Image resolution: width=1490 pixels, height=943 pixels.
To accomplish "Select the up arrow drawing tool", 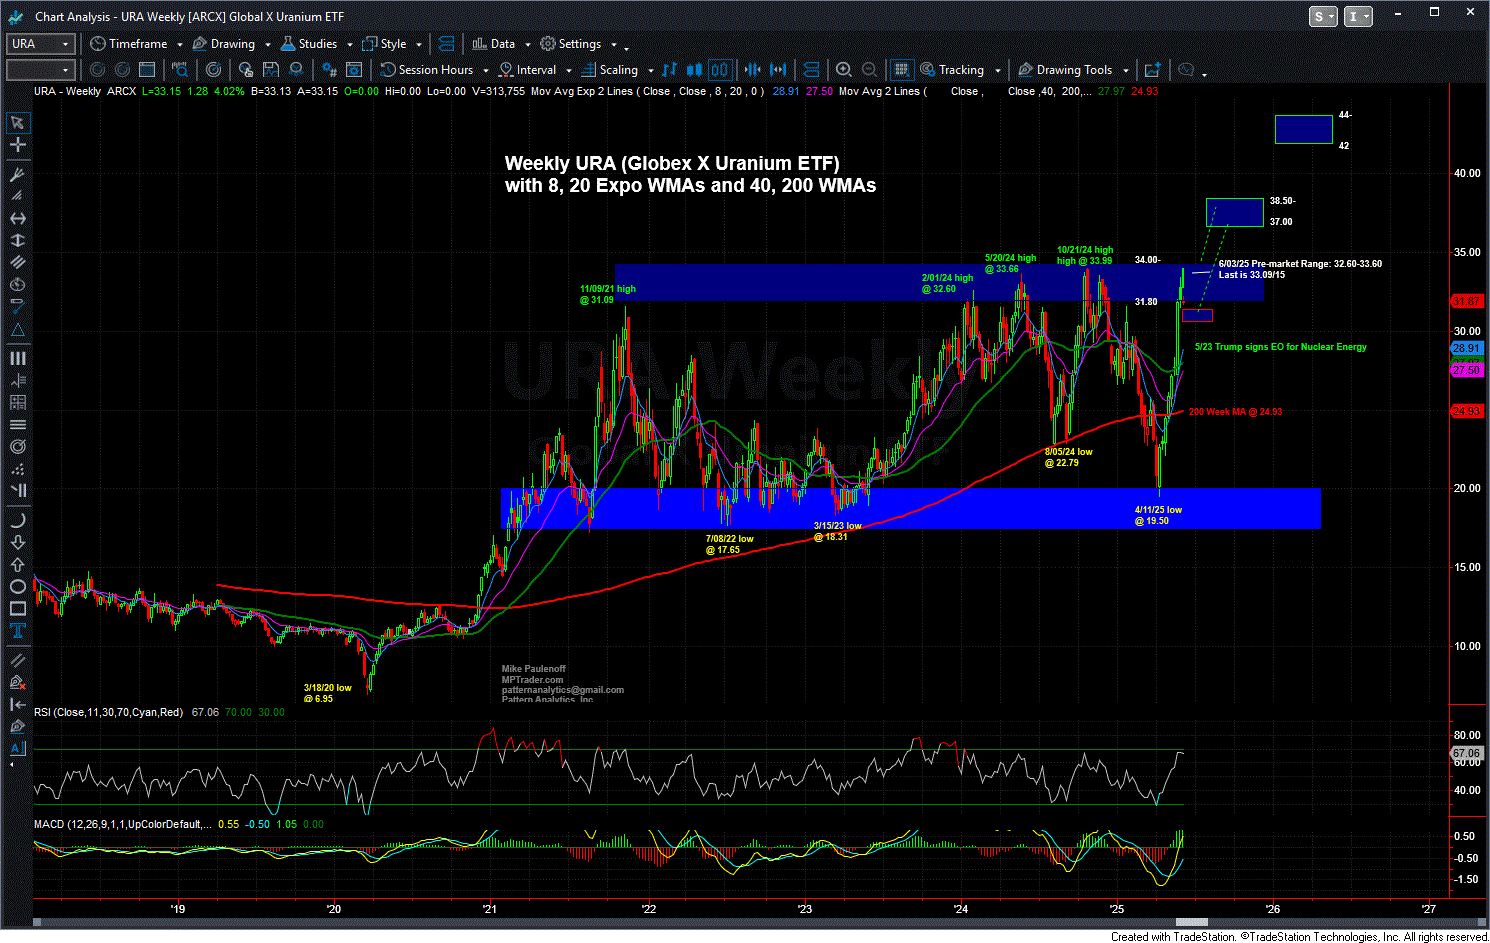I will point(17,564).
